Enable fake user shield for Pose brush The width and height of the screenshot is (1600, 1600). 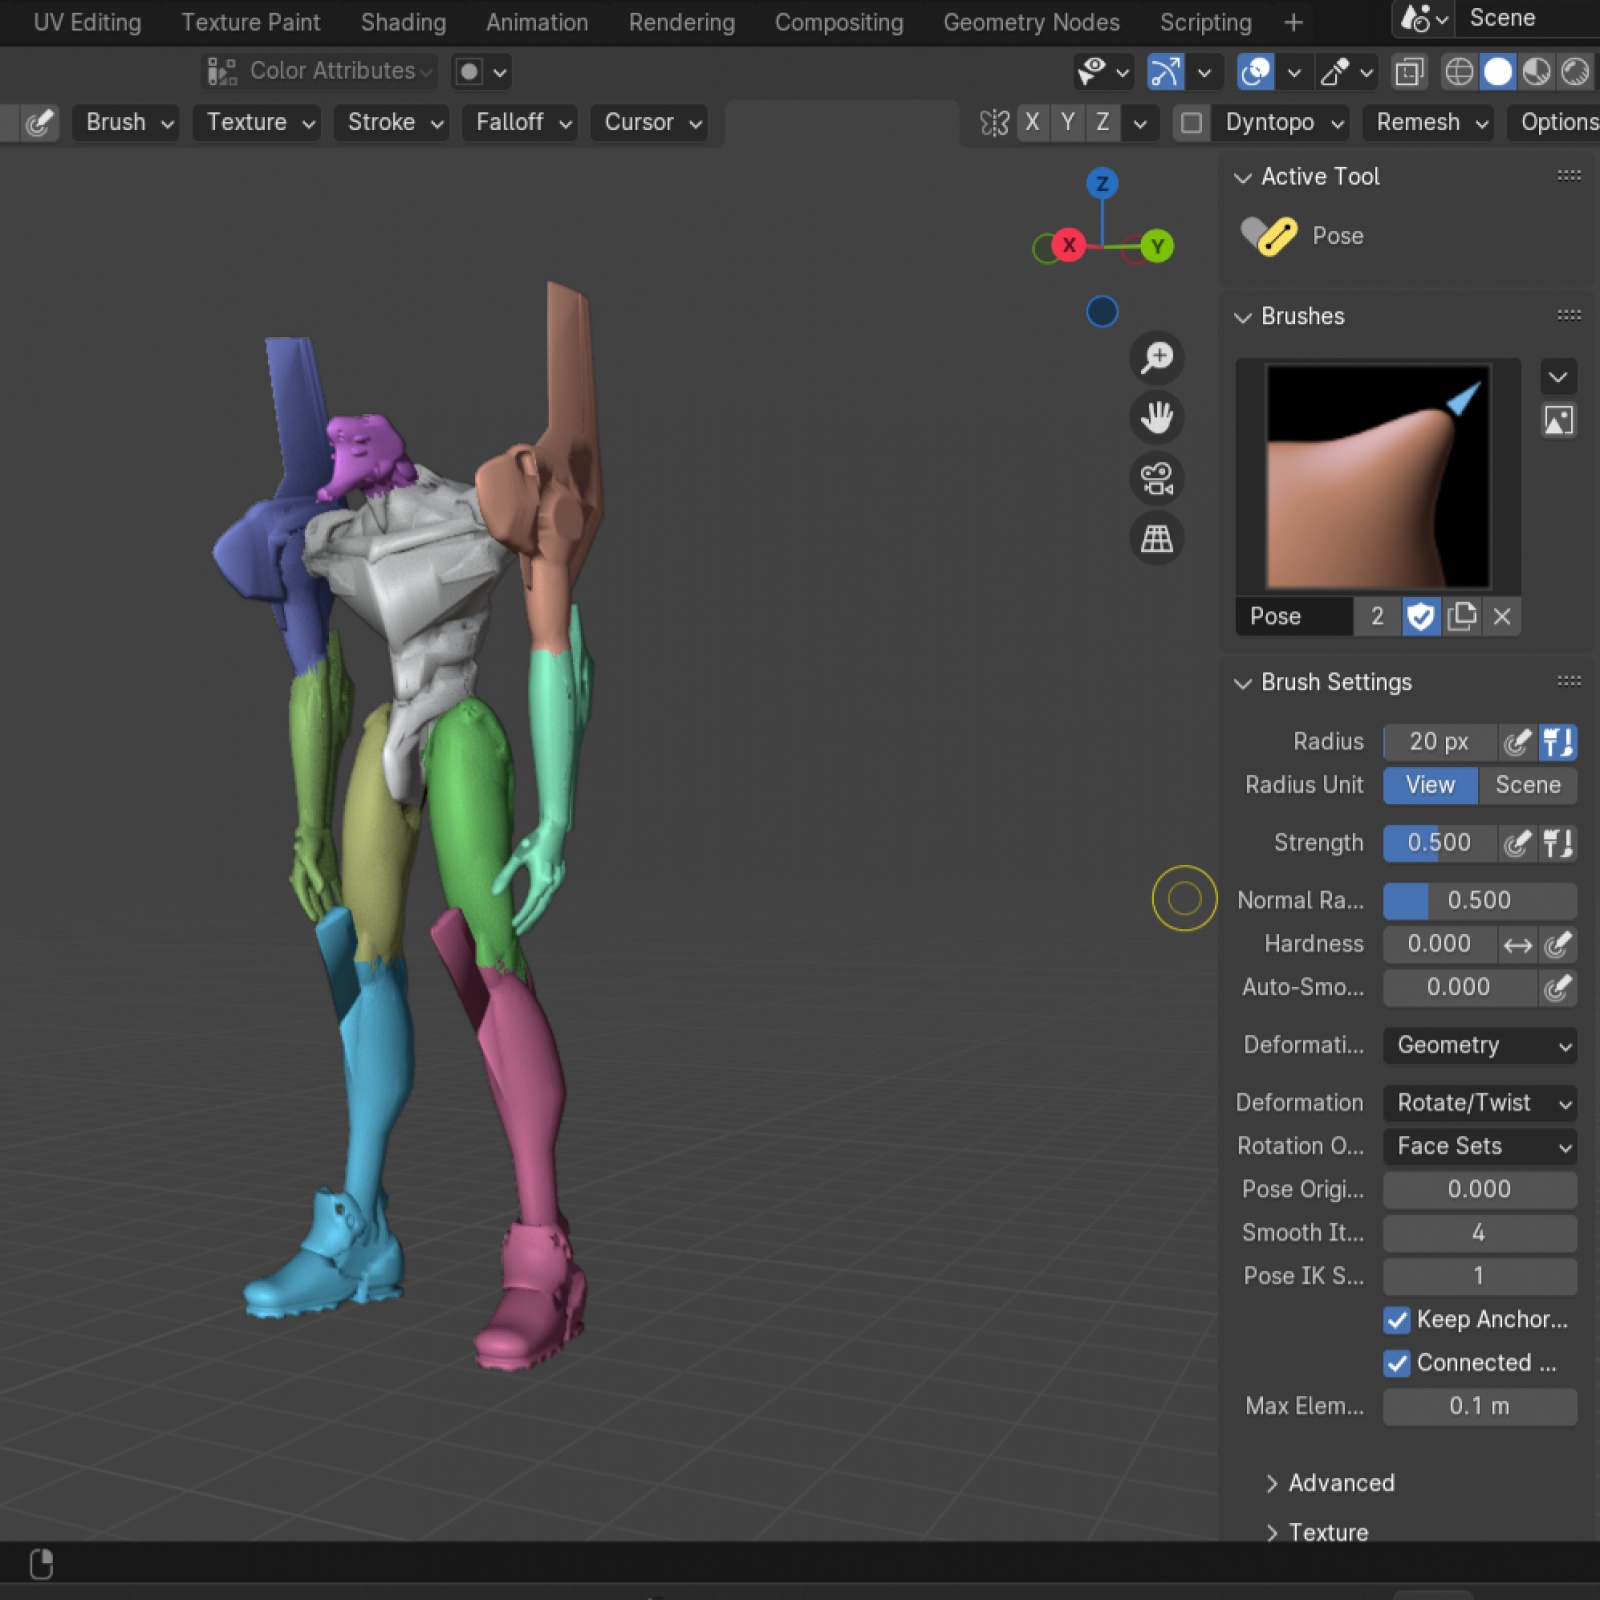coord(1420,616)
